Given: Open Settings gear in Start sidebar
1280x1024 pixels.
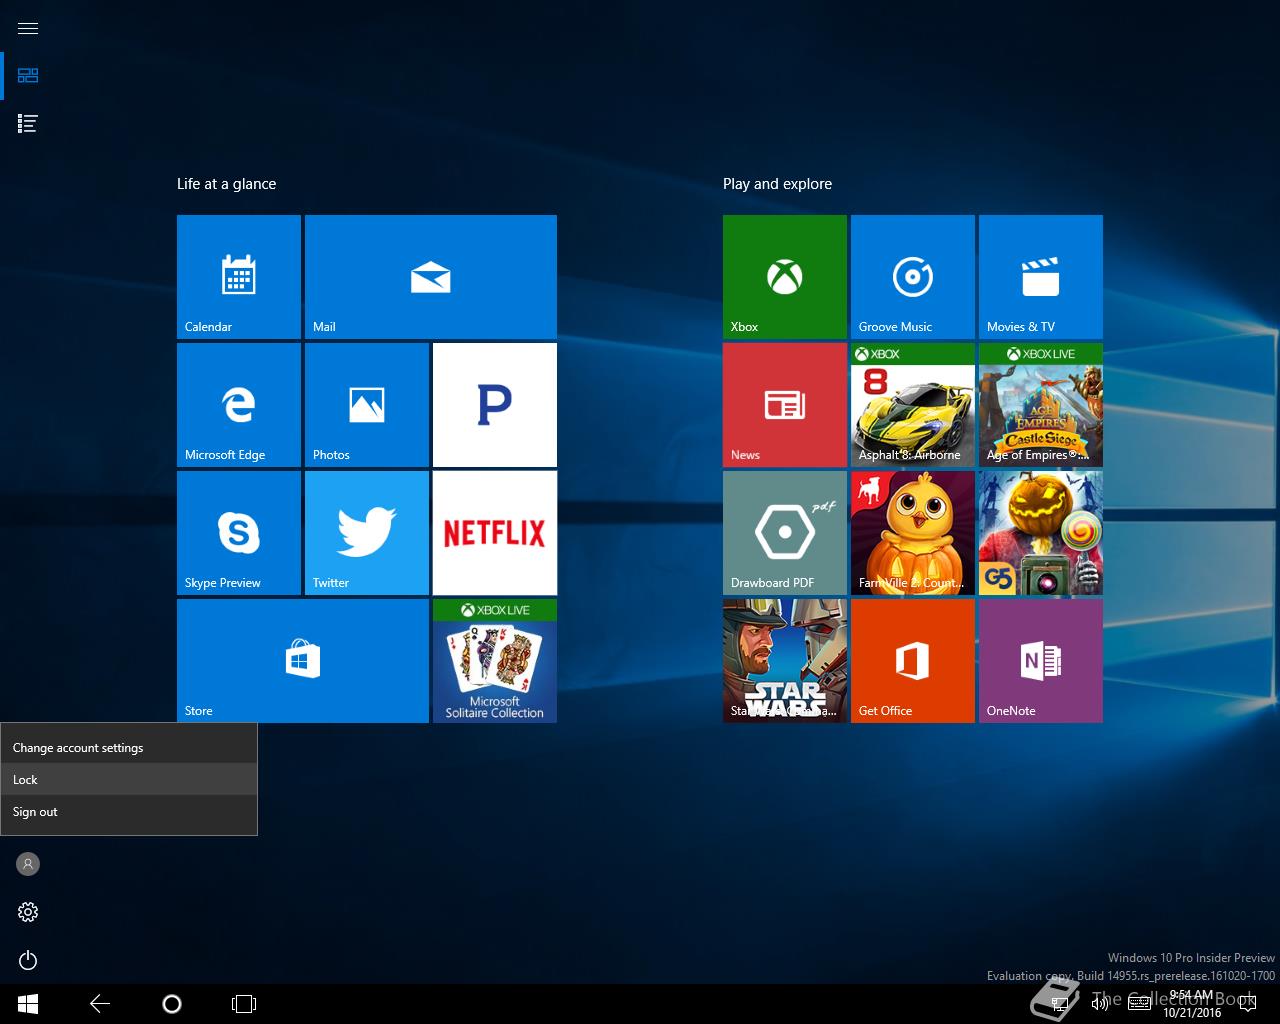Looking at the screenshot, I should [28, 912].
